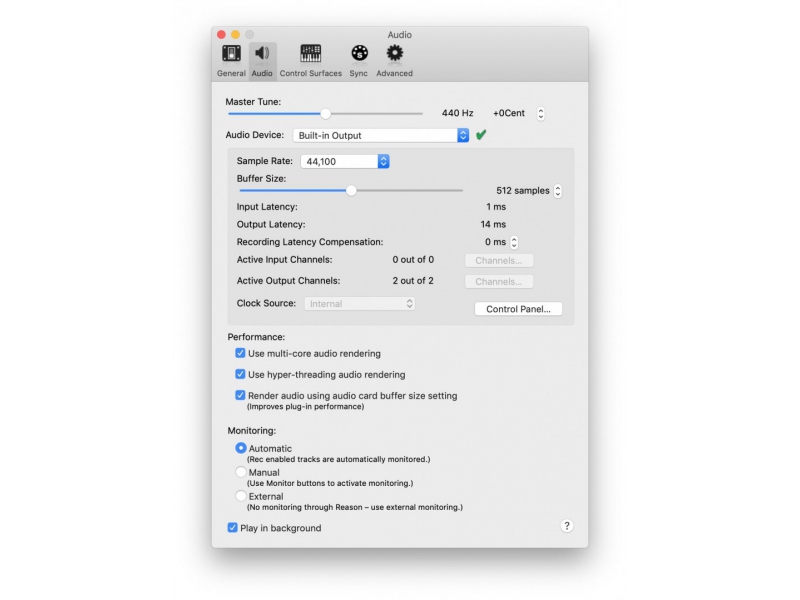
Task: Click the Control Panel... button
Action: click(x=518, y=309)
